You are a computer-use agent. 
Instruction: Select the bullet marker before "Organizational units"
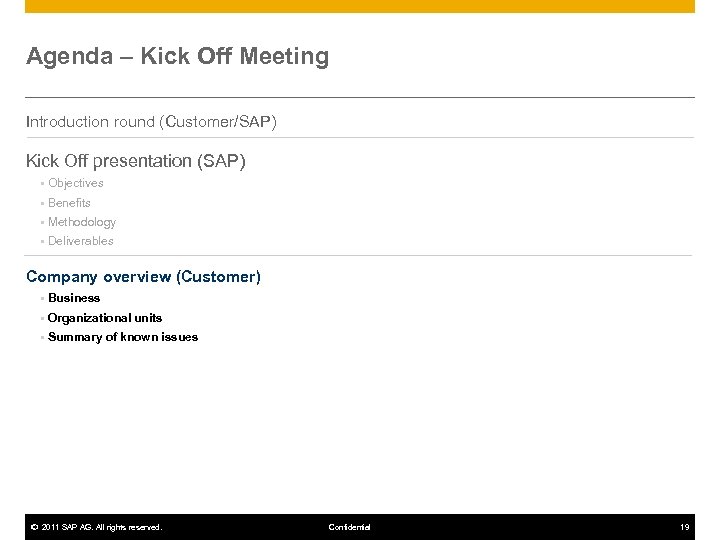(x=43, y=318)
